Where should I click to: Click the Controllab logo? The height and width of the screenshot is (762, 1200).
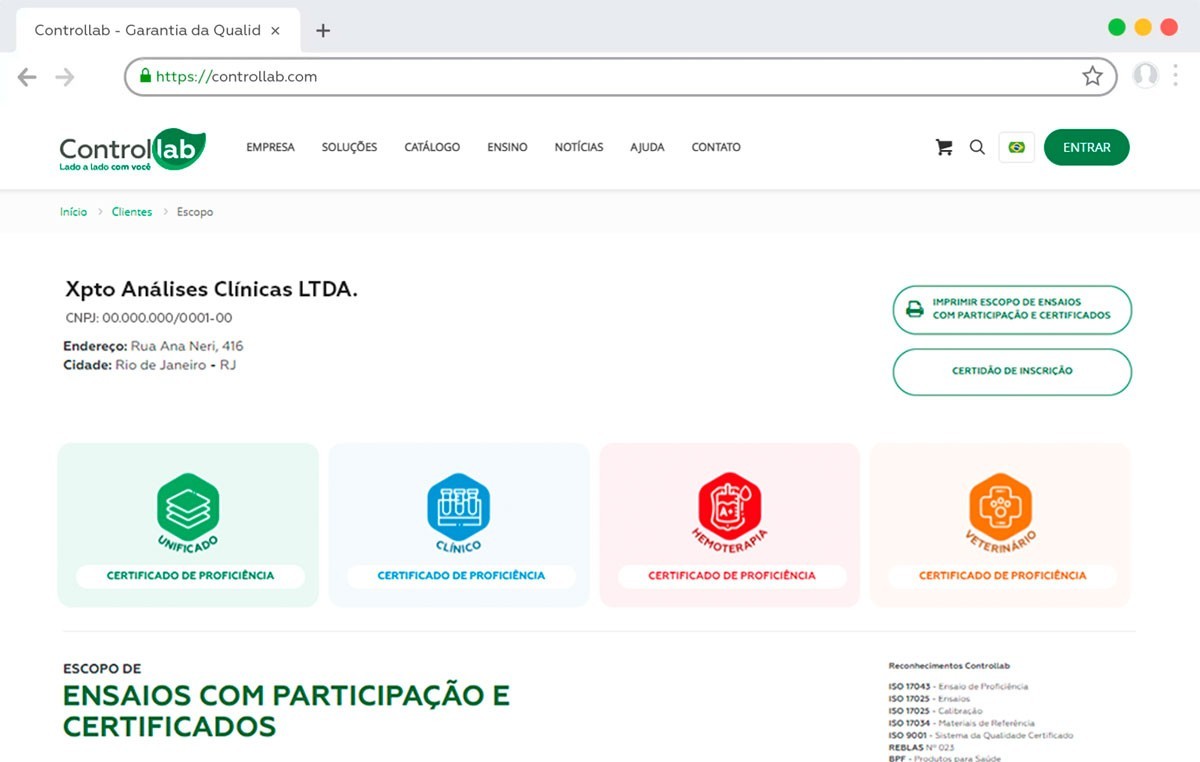coord(132,150)
